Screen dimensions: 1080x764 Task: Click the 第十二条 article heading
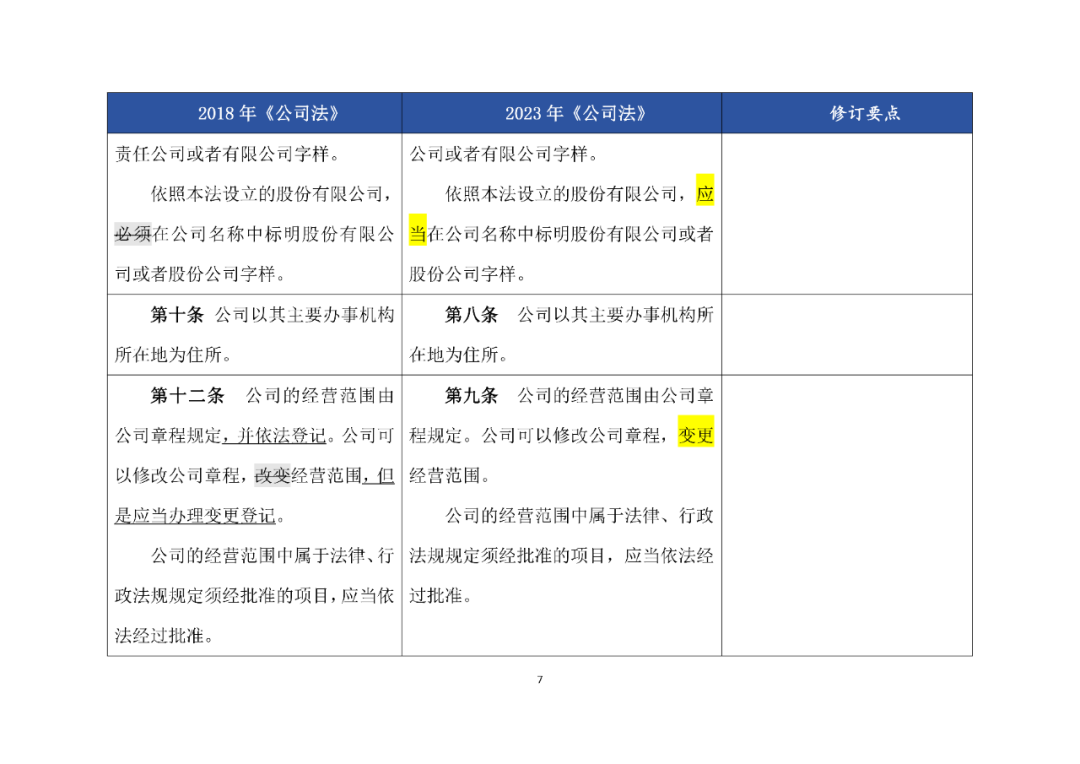pyautogui.click(x=187, y=395)
